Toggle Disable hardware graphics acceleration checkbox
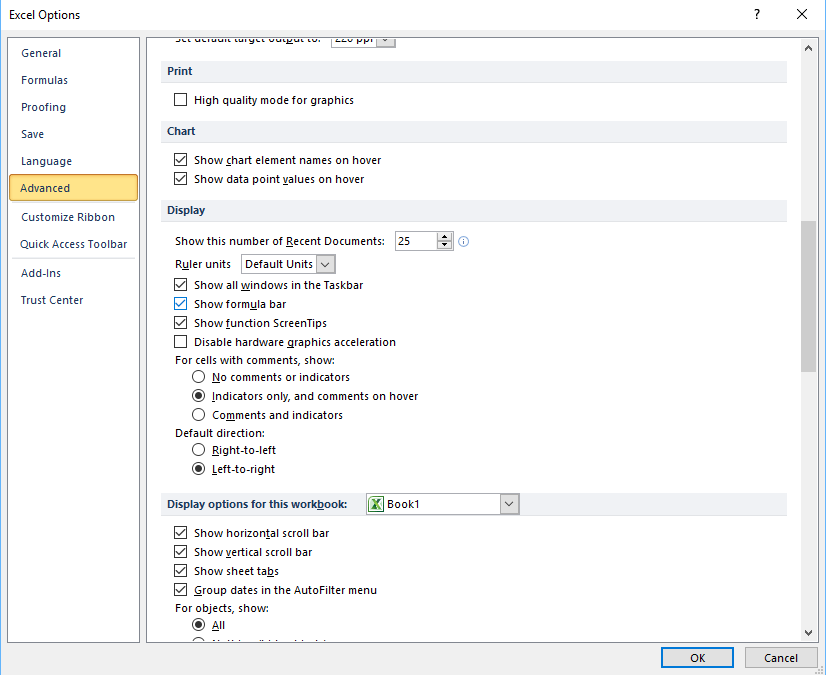This screenshot has width=826, height=675. click(181, 342)
